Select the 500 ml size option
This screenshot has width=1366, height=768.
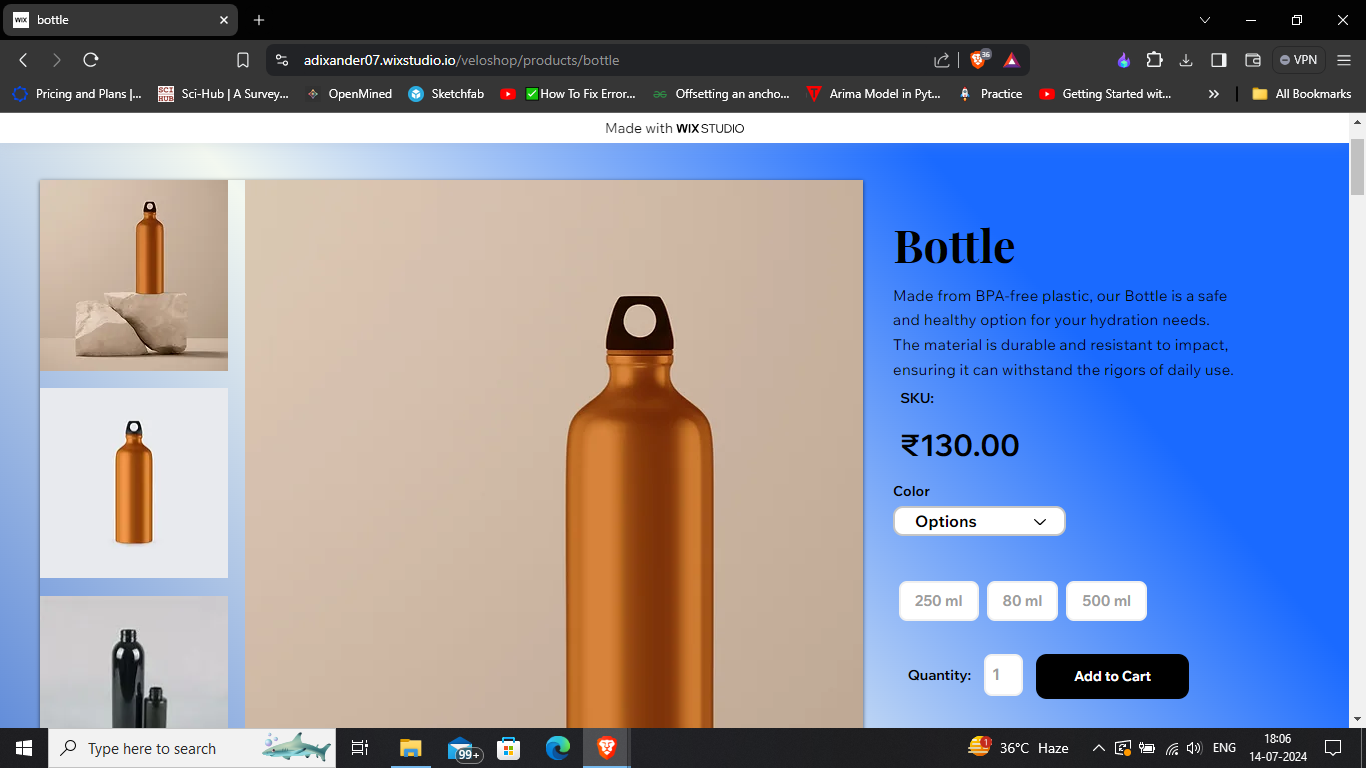pos(1106,600)
